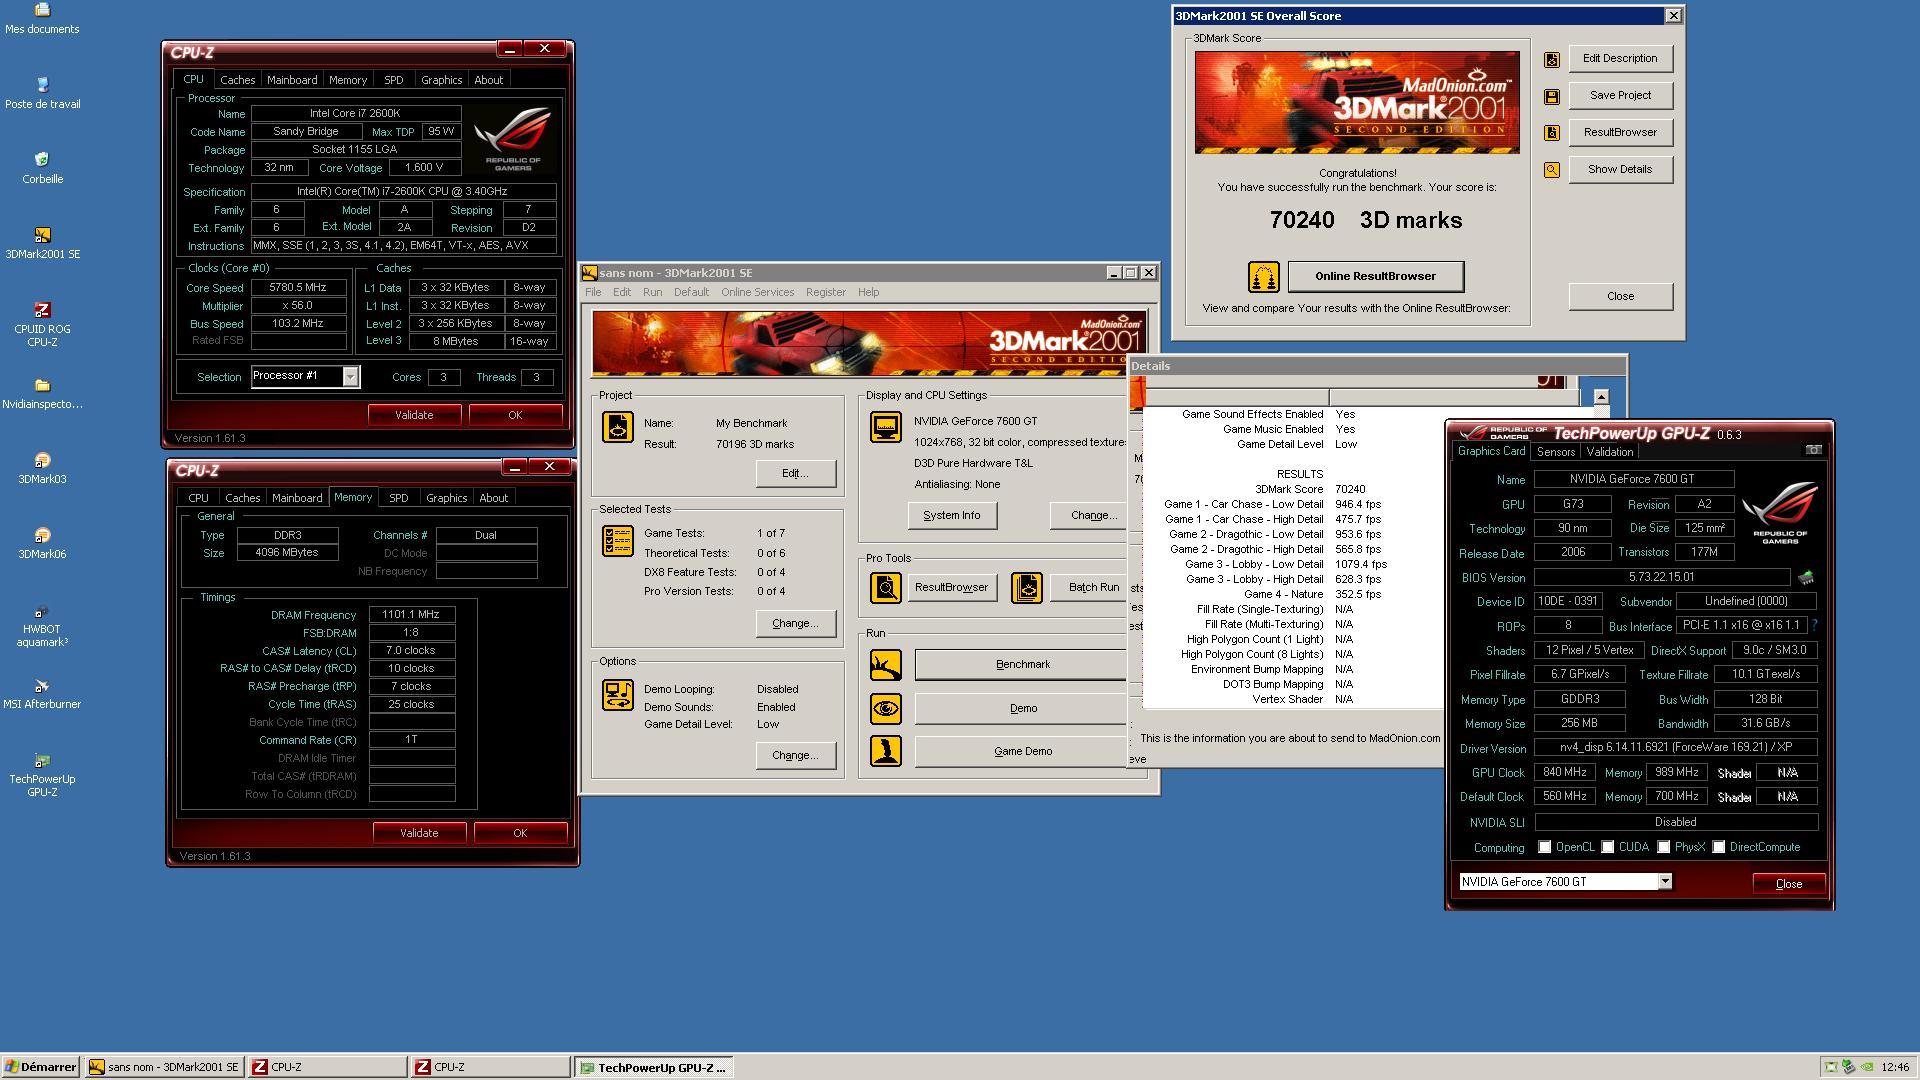Click the Benchmark run icon

pos(885,665)
